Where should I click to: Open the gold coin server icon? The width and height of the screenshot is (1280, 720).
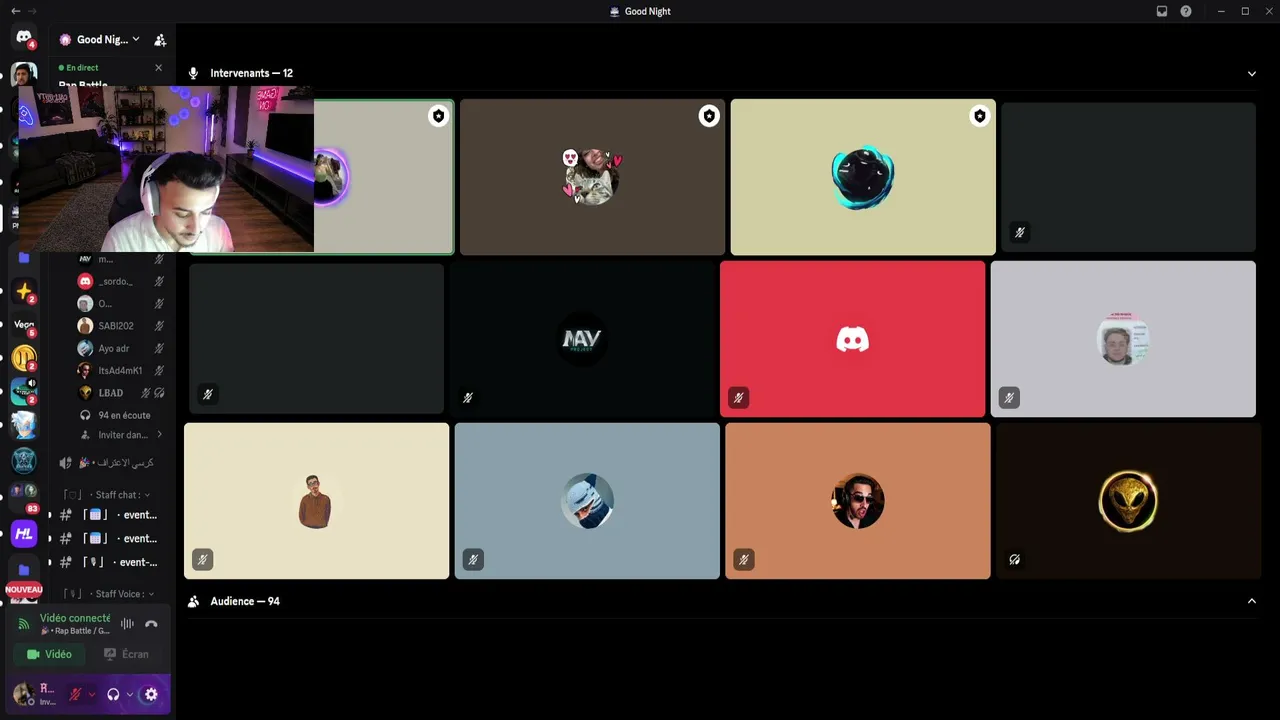[x=24, y=358]
